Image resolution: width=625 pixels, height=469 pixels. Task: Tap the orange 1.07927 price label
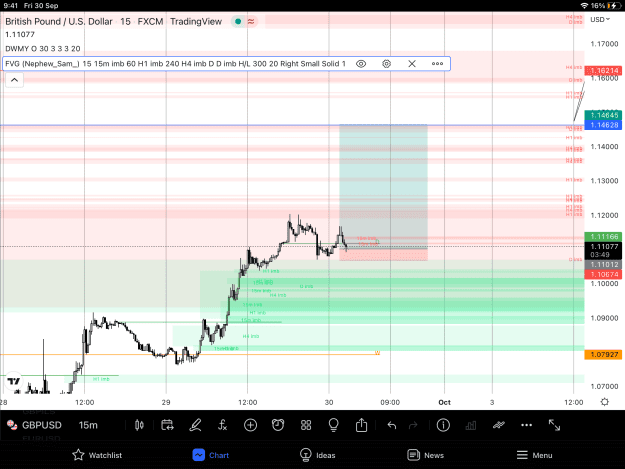point(603,354)
